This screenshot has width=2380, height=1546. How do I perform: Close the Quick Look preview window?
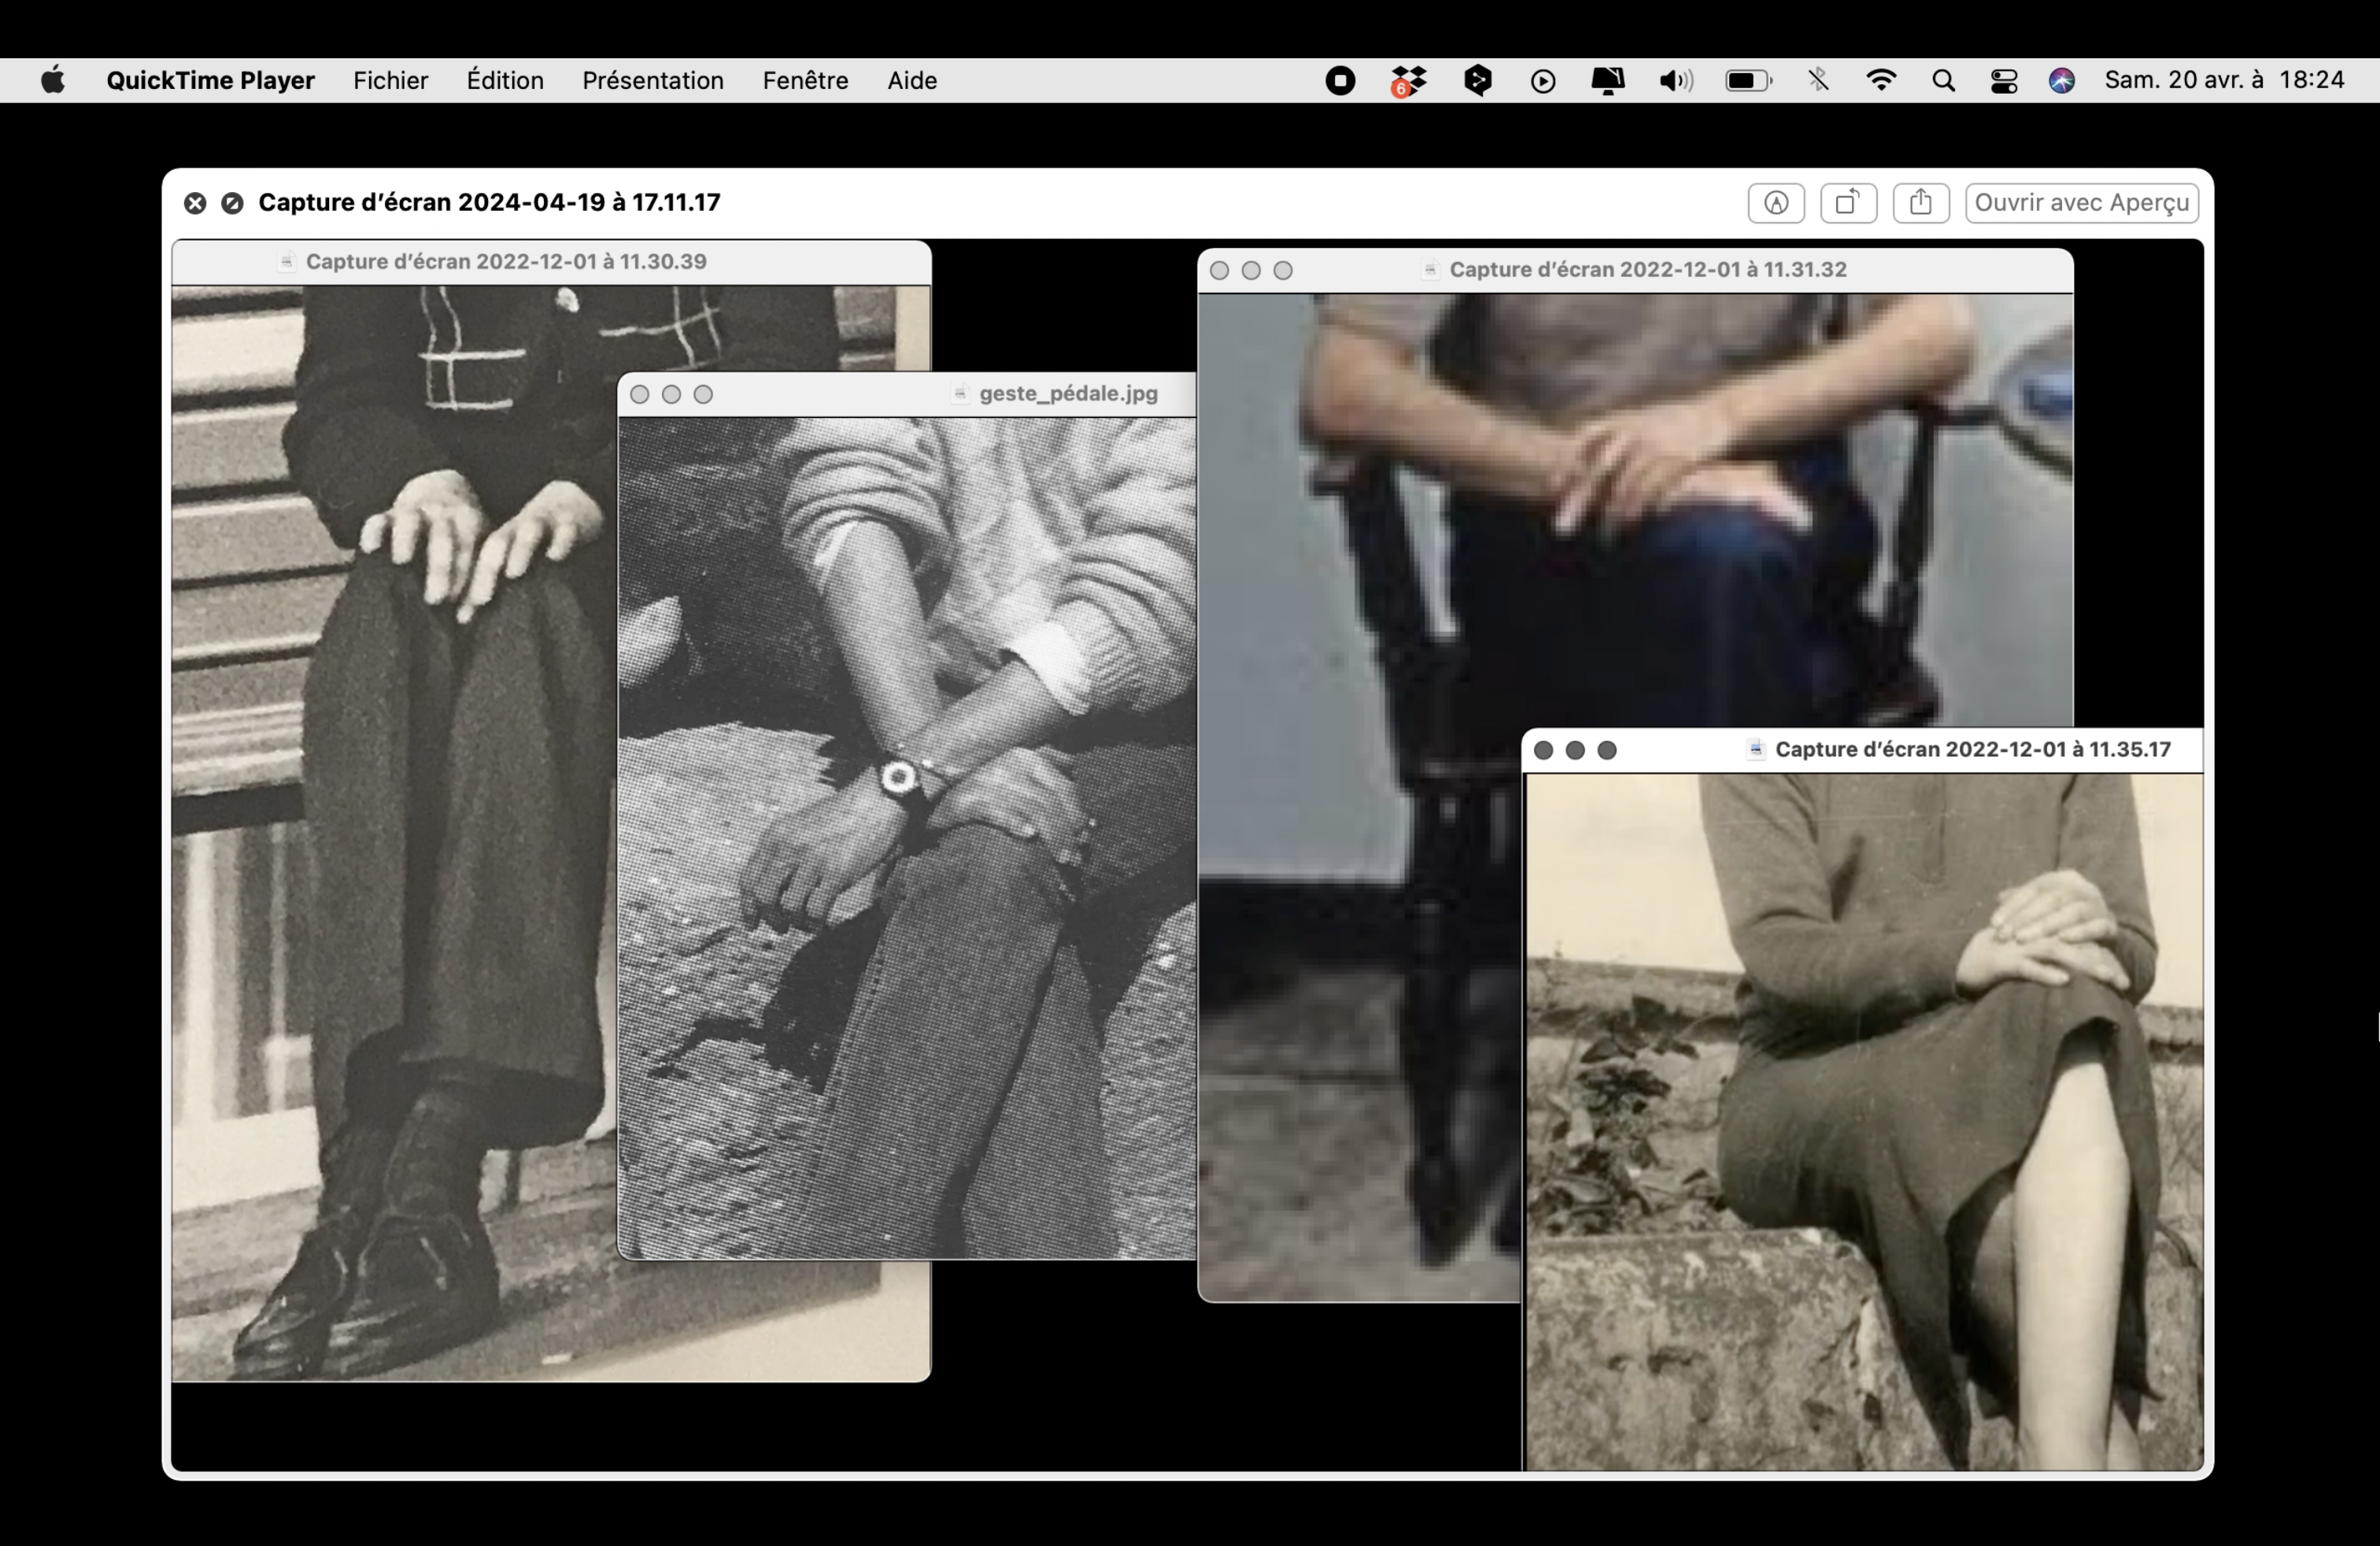195,203
